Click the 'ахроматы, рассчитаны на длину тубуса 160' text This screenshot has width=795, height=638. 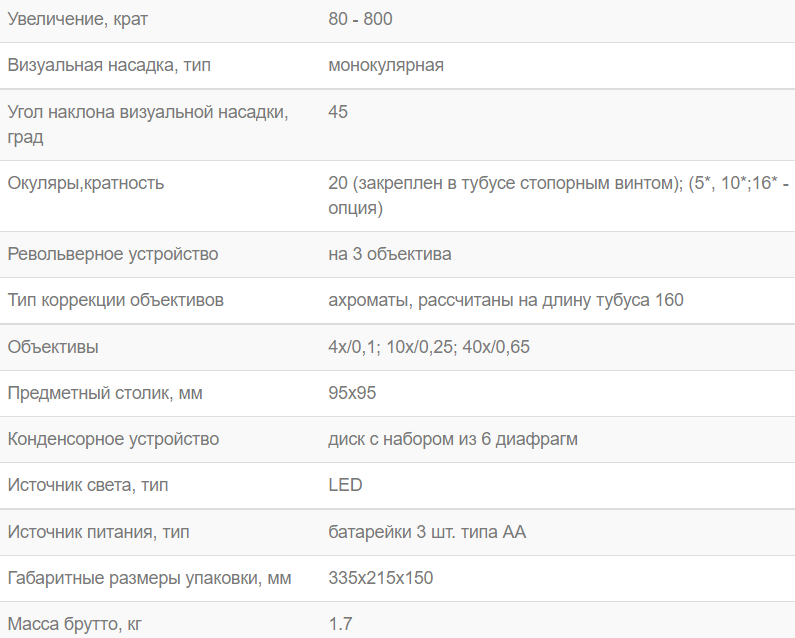tap(505, 300)
